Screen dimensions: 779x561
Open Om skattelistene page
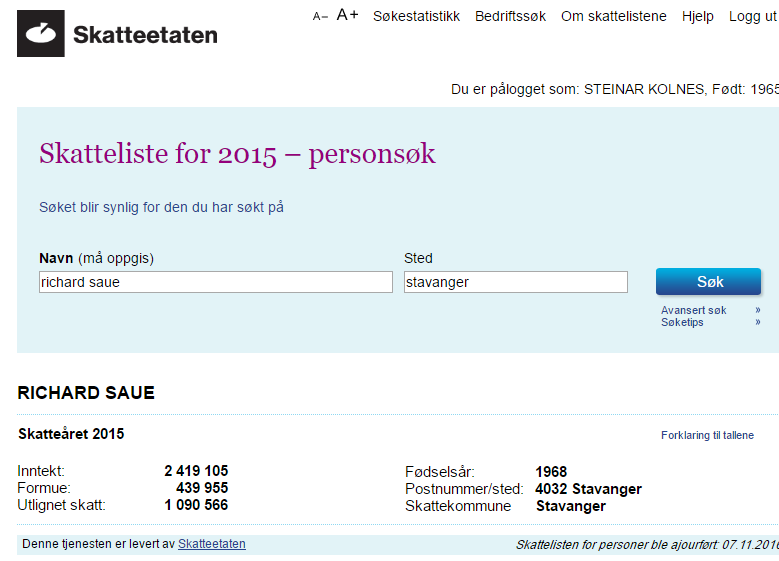click(614, 16)
